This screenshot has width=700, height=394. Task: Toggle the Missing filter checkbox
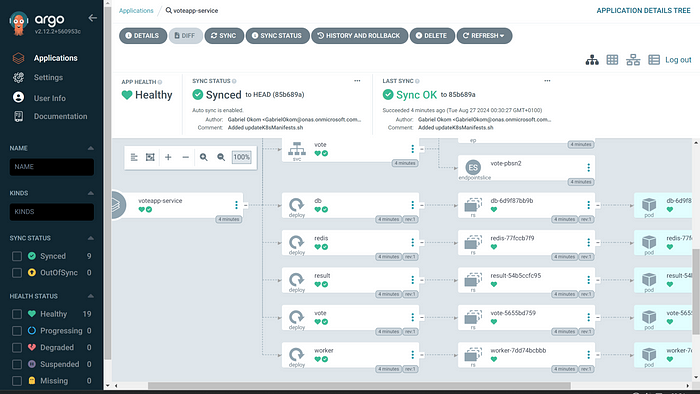click(x=17, y=381)
